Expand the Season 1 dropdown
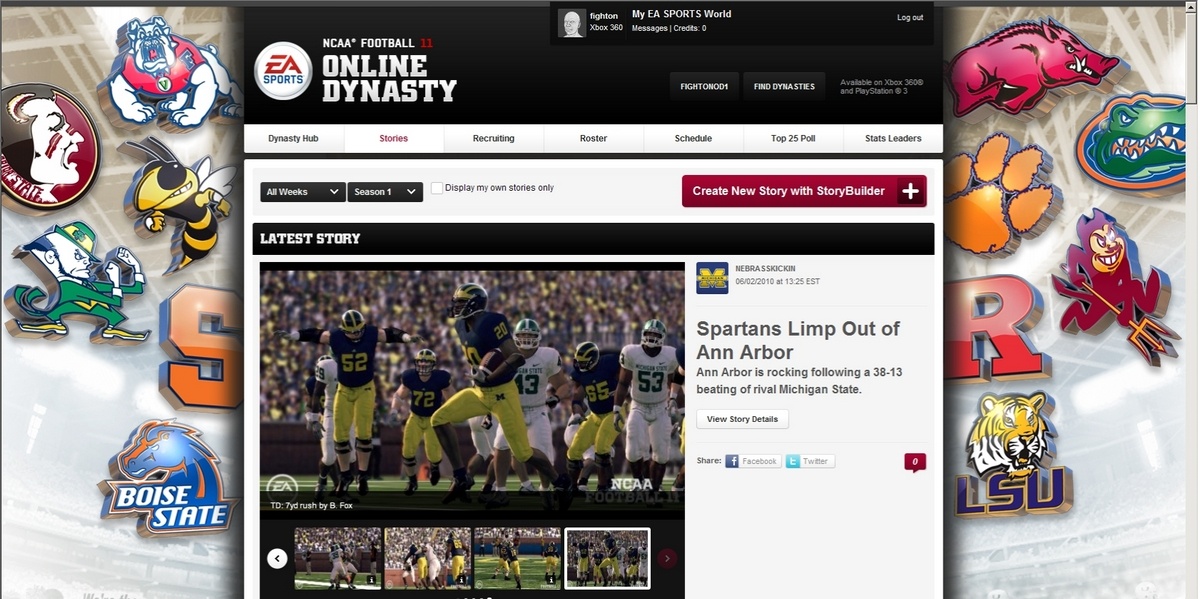The height and width of the screenshot is (599, 1200). coord(385,192)
